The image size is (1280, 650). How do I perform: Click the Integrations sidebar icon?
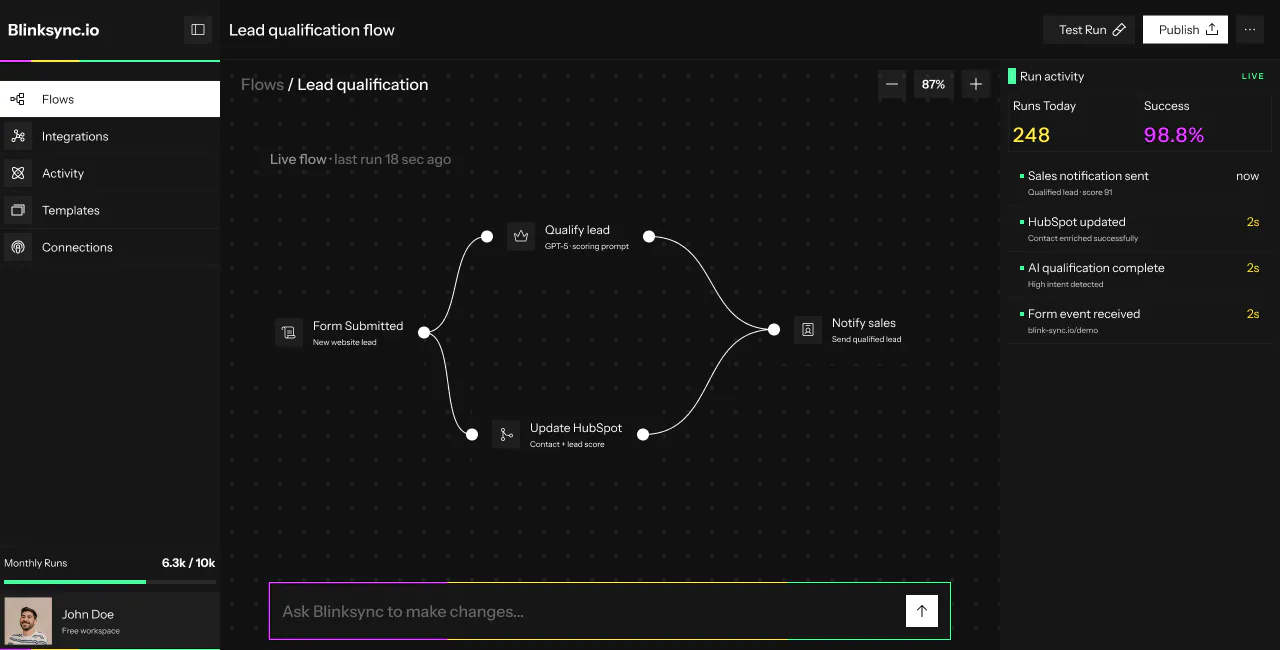point(17,136)
